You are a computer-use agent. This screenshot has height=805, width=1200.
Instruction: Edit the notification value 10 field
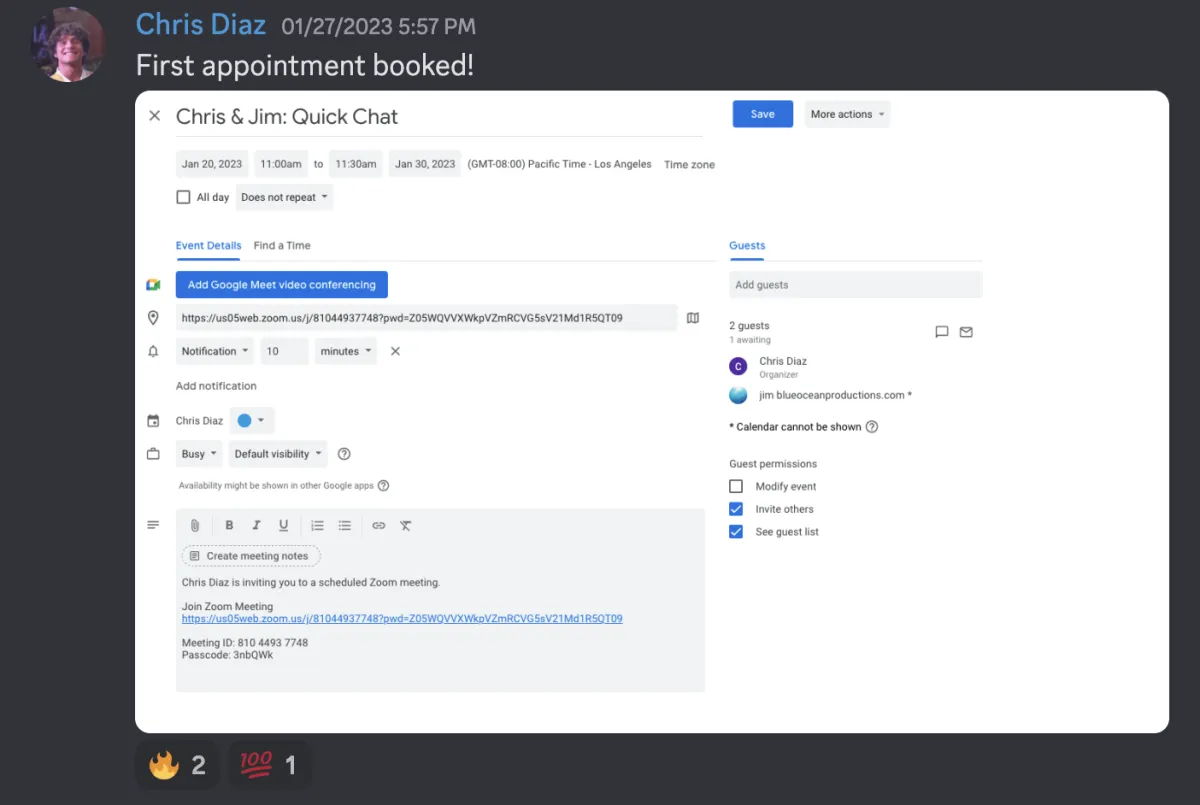point(285,351)
